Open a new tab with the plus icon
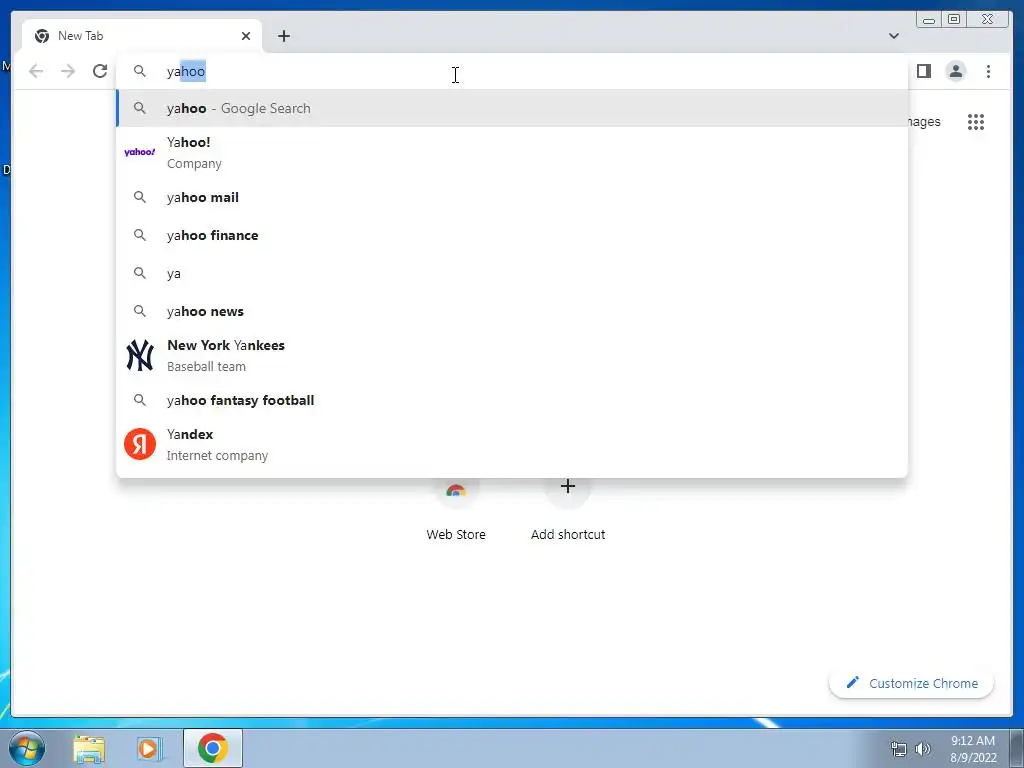Screen dimensions: 1024x768 tap(283, 36)
